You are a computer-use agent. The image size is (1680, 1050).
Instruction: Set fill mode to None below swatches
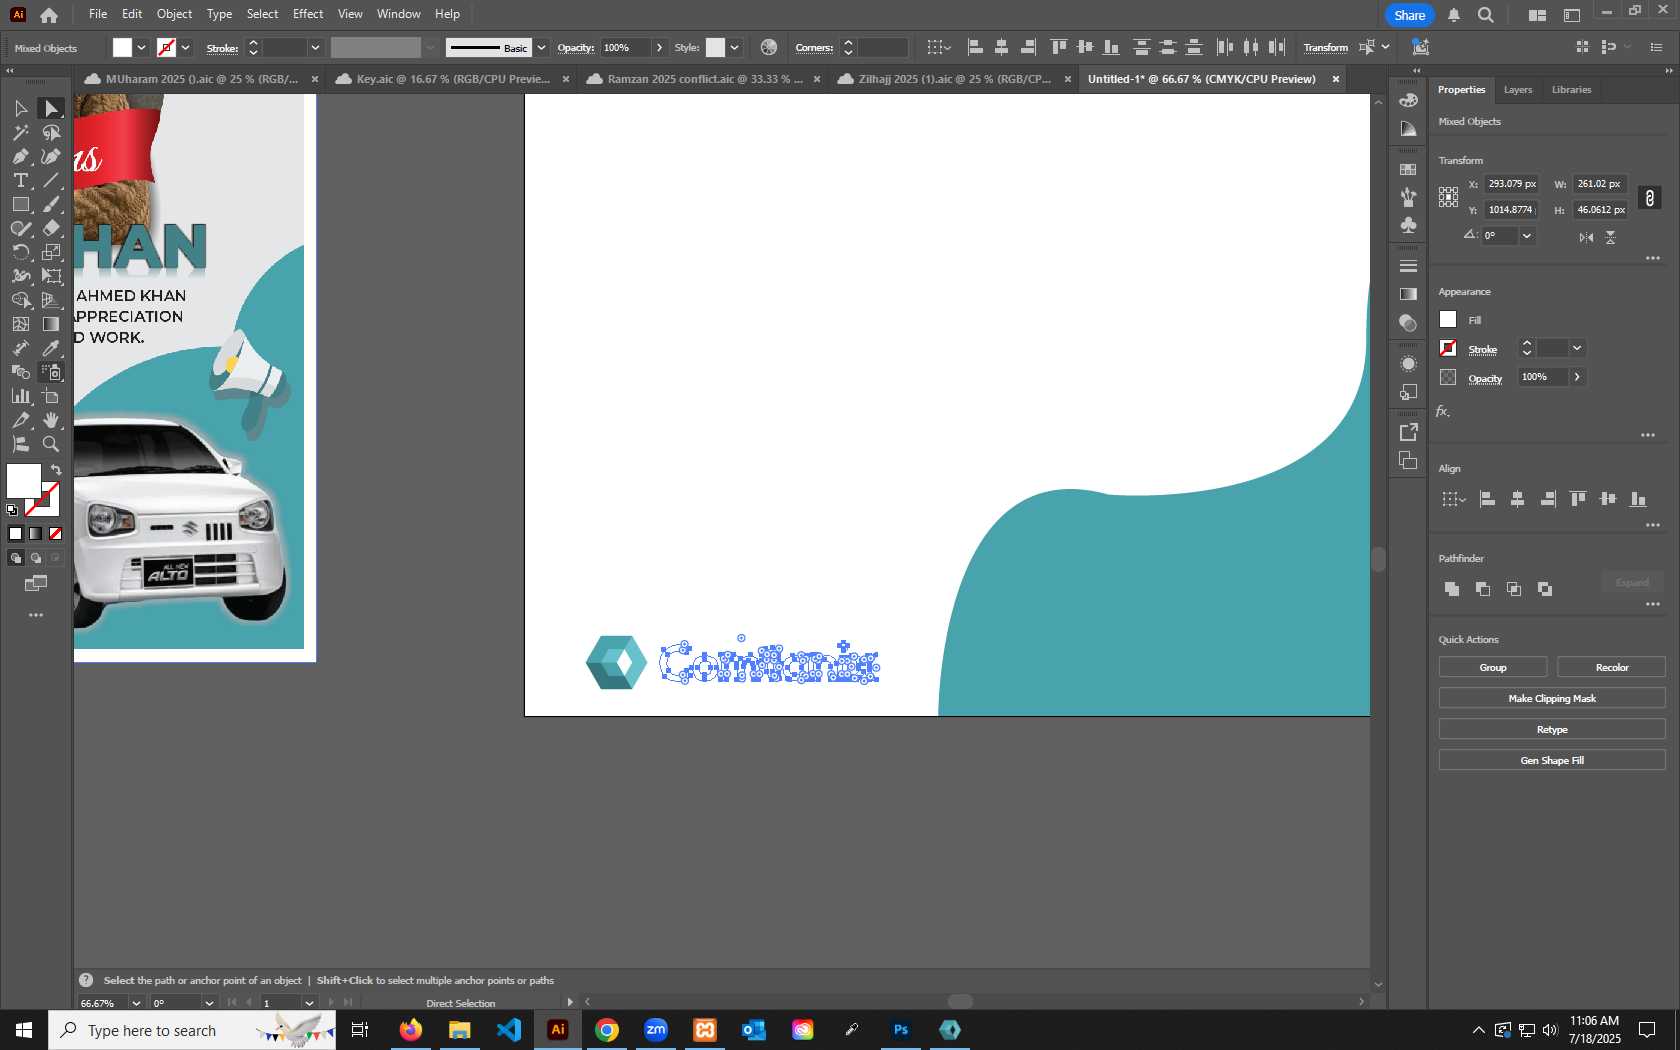click(55, 534)
